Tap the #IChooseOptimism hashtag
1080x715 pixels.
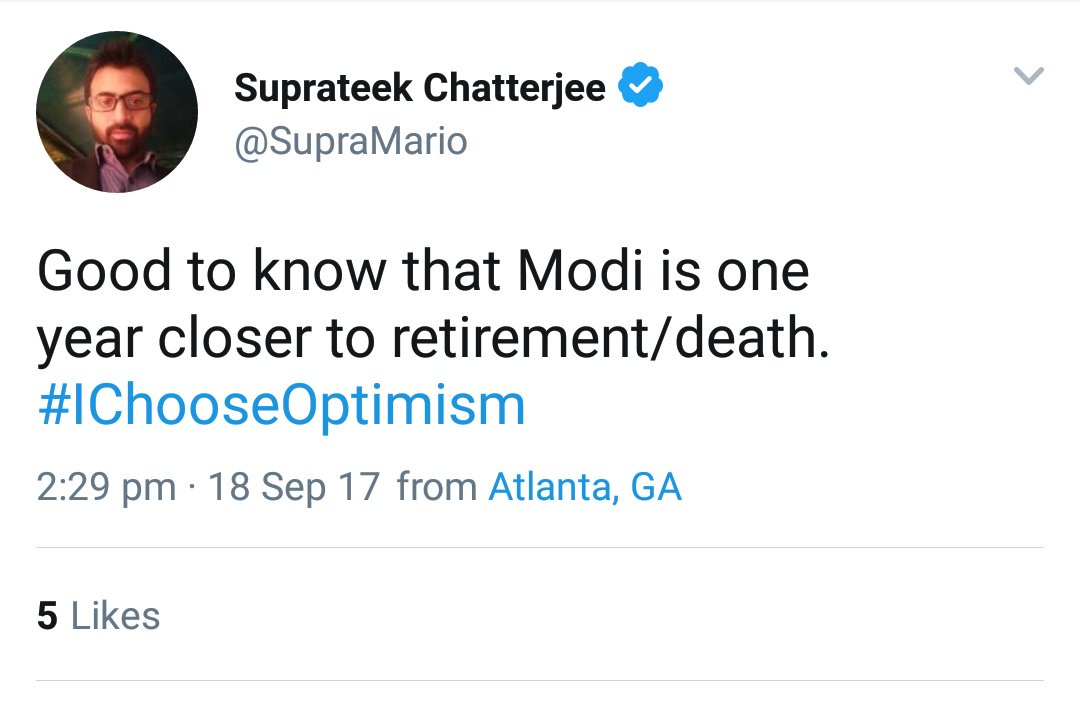point(281,406)
